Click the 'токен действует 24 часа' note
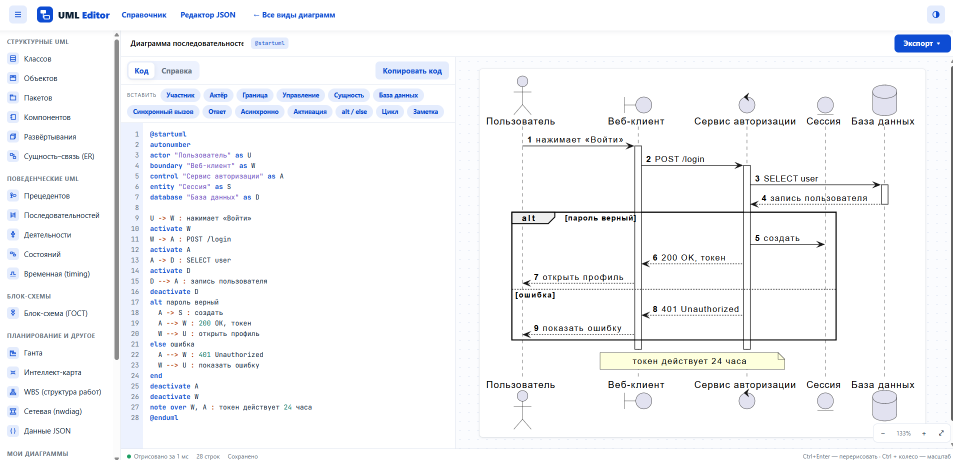 [692, 361]
